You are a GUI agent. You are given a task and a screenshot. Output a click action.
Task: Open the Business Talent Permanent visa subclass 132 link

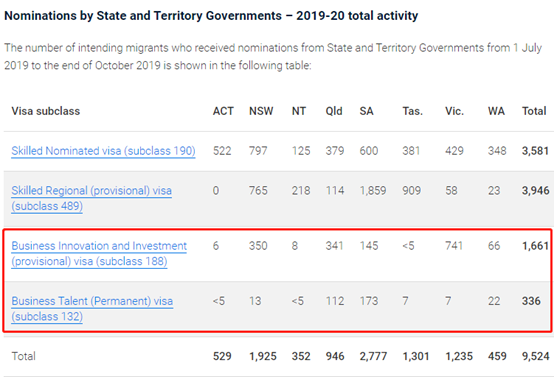[92, 308]
